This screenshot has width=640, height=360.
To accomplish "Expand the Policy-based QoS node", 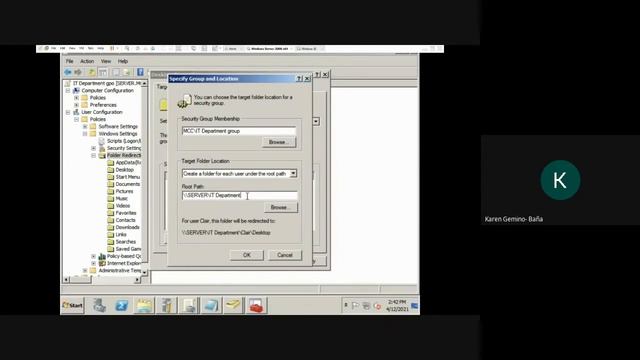I will pyautogui.click(x=93, y=256).
